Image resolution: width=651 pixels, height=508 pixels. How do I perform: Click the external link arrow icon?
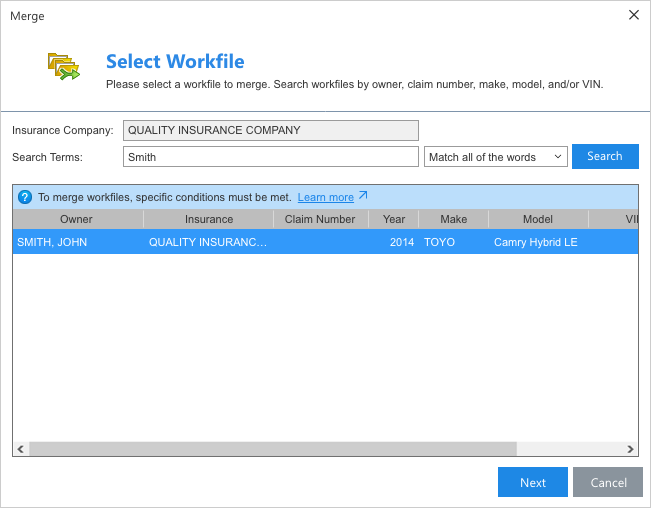pos(363,196)
